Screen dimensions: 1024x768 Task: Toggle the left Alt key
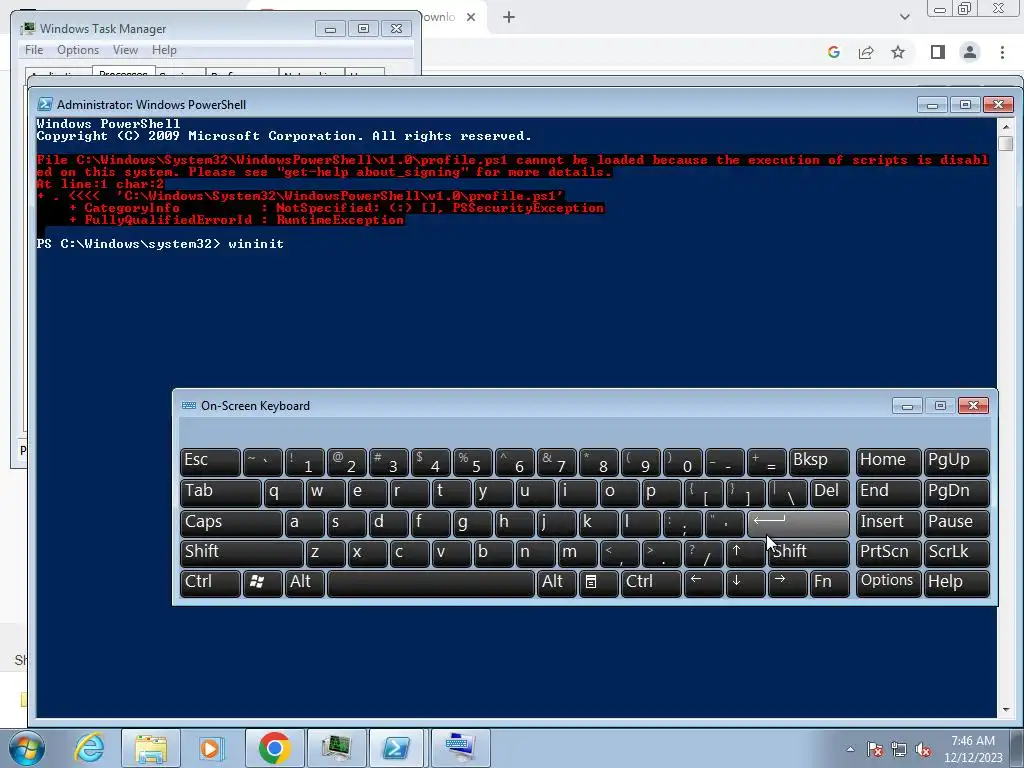(x=304, y=583)
